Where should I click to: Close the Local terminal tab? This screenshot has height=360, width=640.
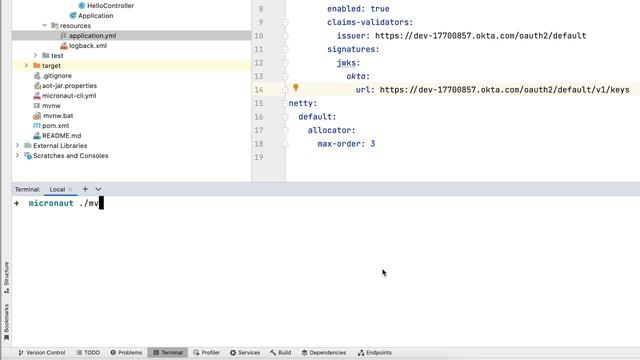[70, 189]
